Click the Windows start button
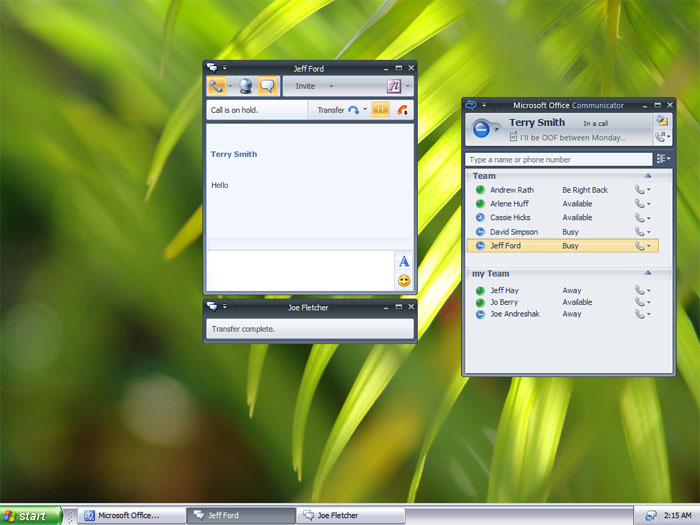The width and height of the screenshot is (700, 525). point(30,516)
